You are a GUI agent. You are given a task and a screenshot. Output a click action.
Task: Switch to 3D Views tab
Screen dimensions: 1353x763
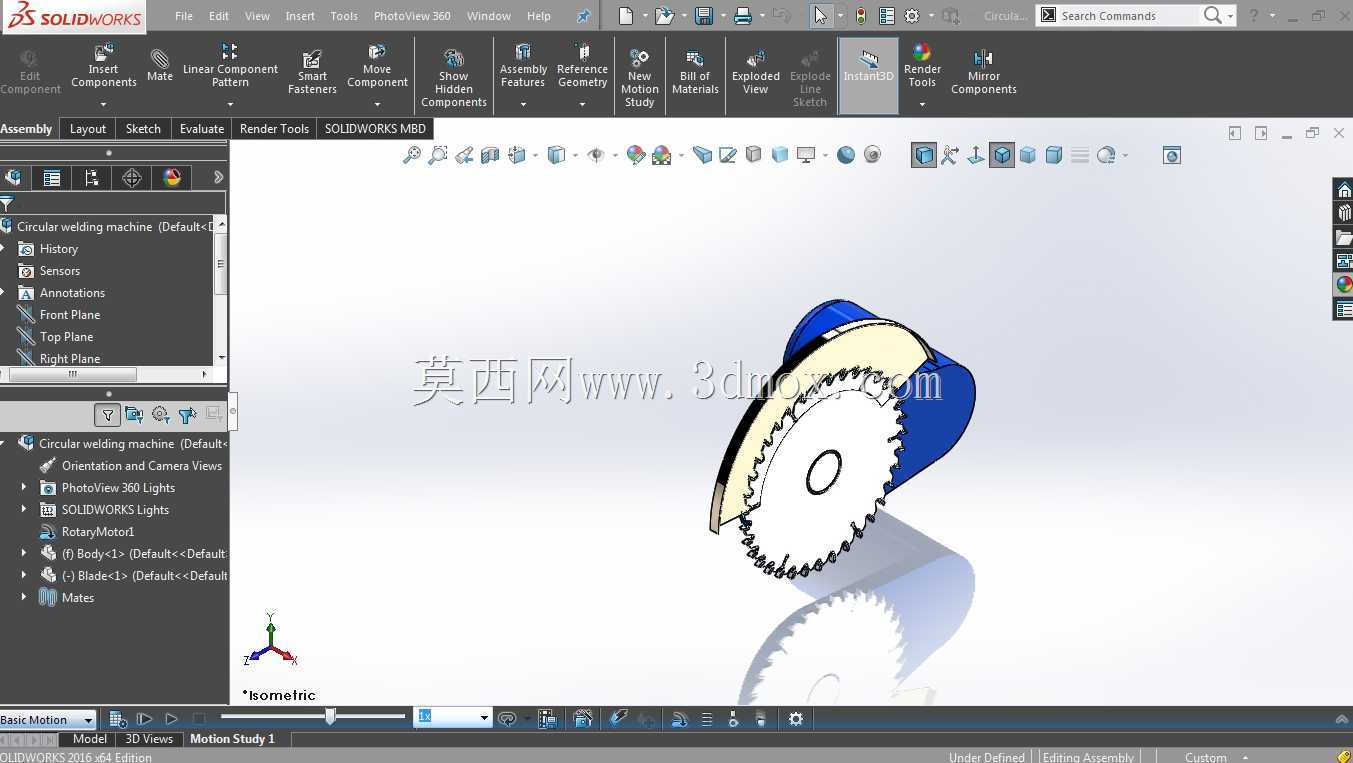pos(149,739)
